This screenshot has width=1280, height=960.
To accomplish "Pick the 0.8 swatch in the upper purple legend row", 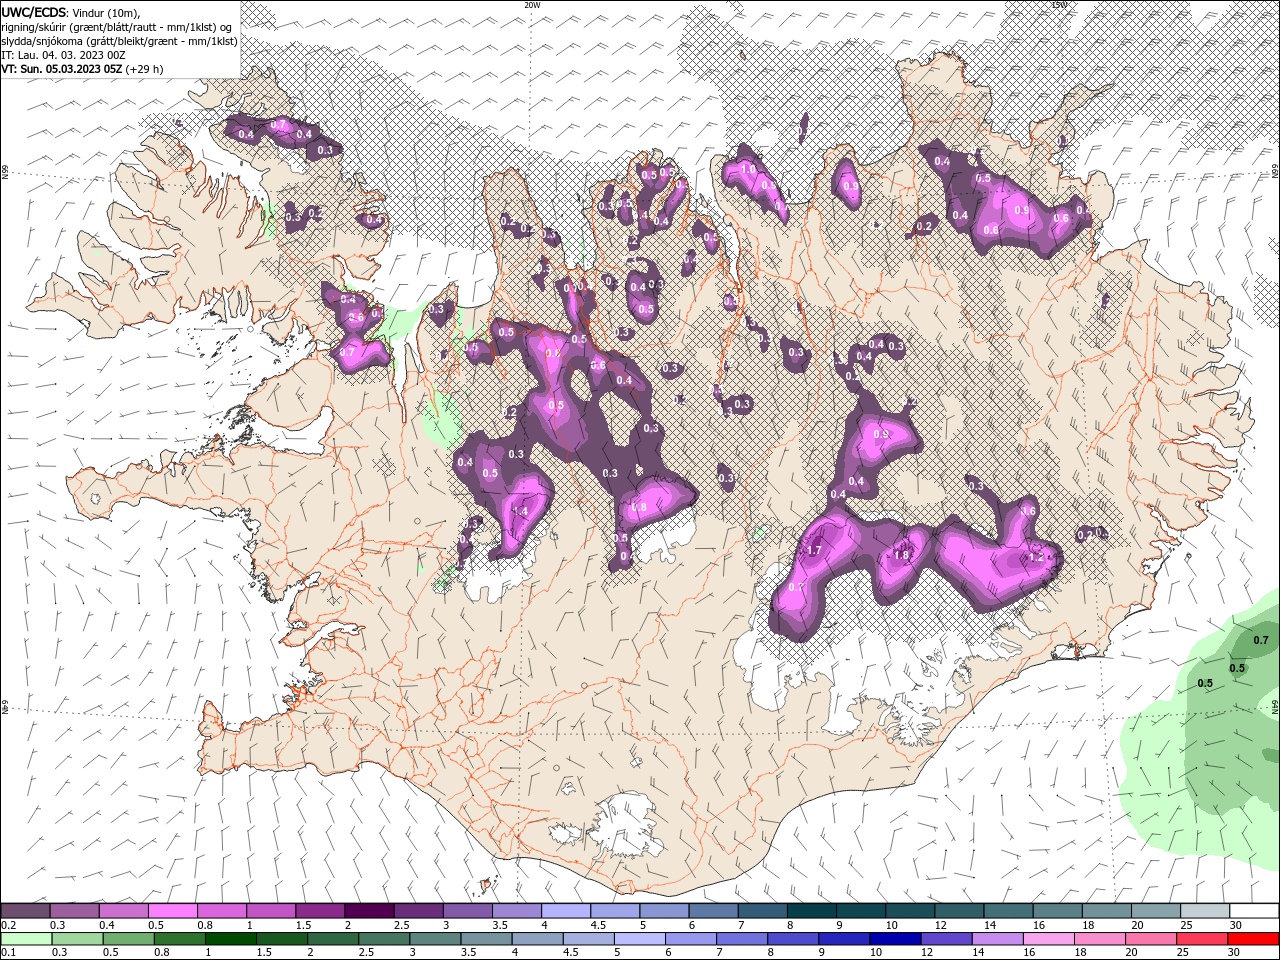I will click(x=221, y=911).
